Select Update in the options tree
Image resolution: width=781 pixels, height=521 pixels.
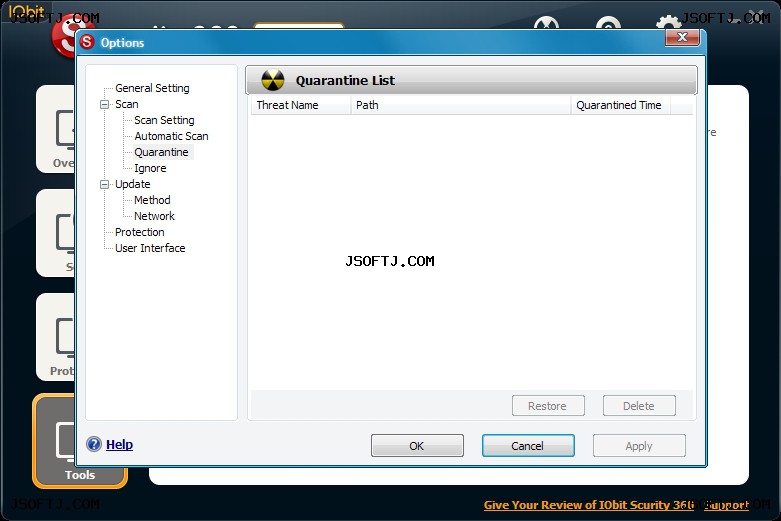[132, 184]
